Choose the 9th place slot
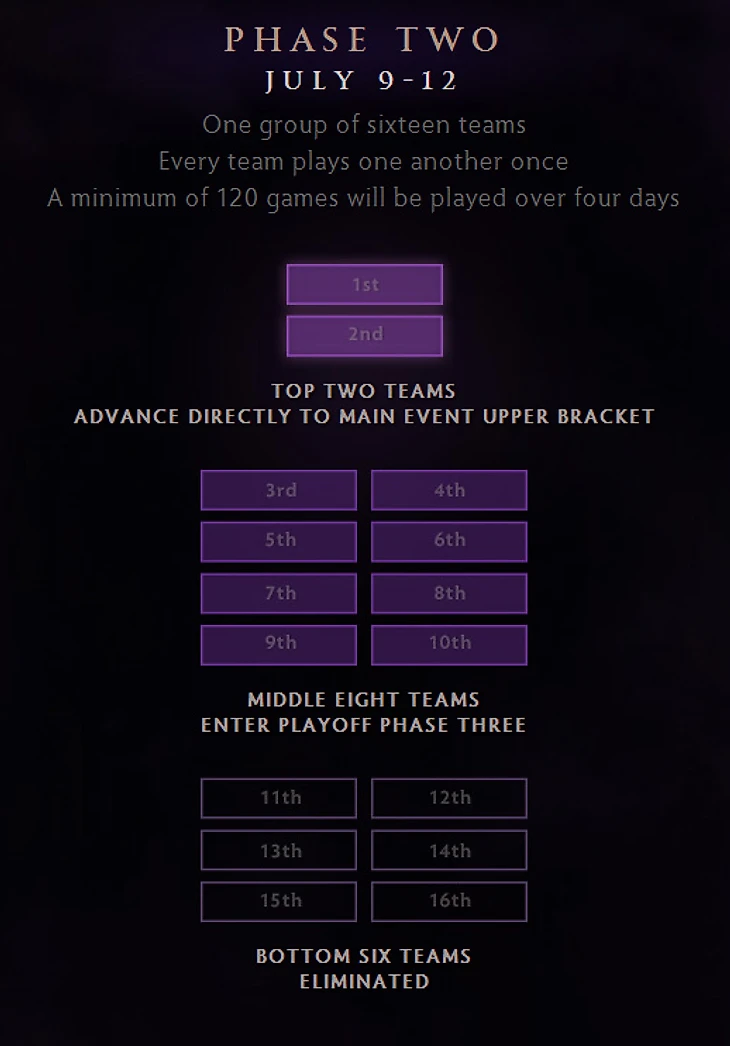 click(x=279, y=644)
